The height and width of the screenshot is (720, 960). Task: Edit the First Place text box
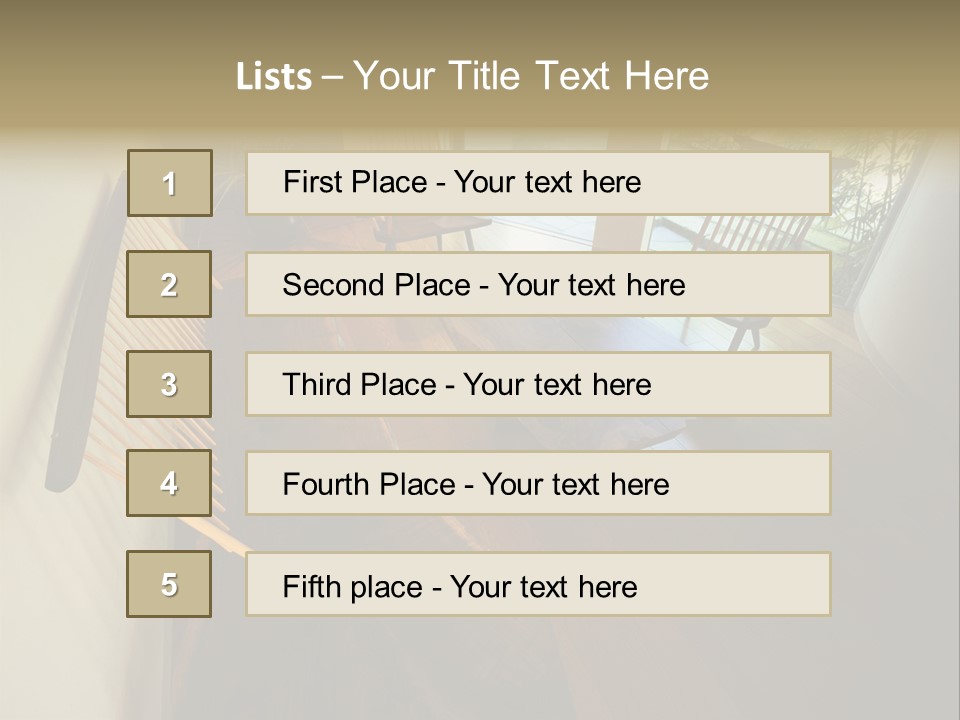click(x=538, y=183)
